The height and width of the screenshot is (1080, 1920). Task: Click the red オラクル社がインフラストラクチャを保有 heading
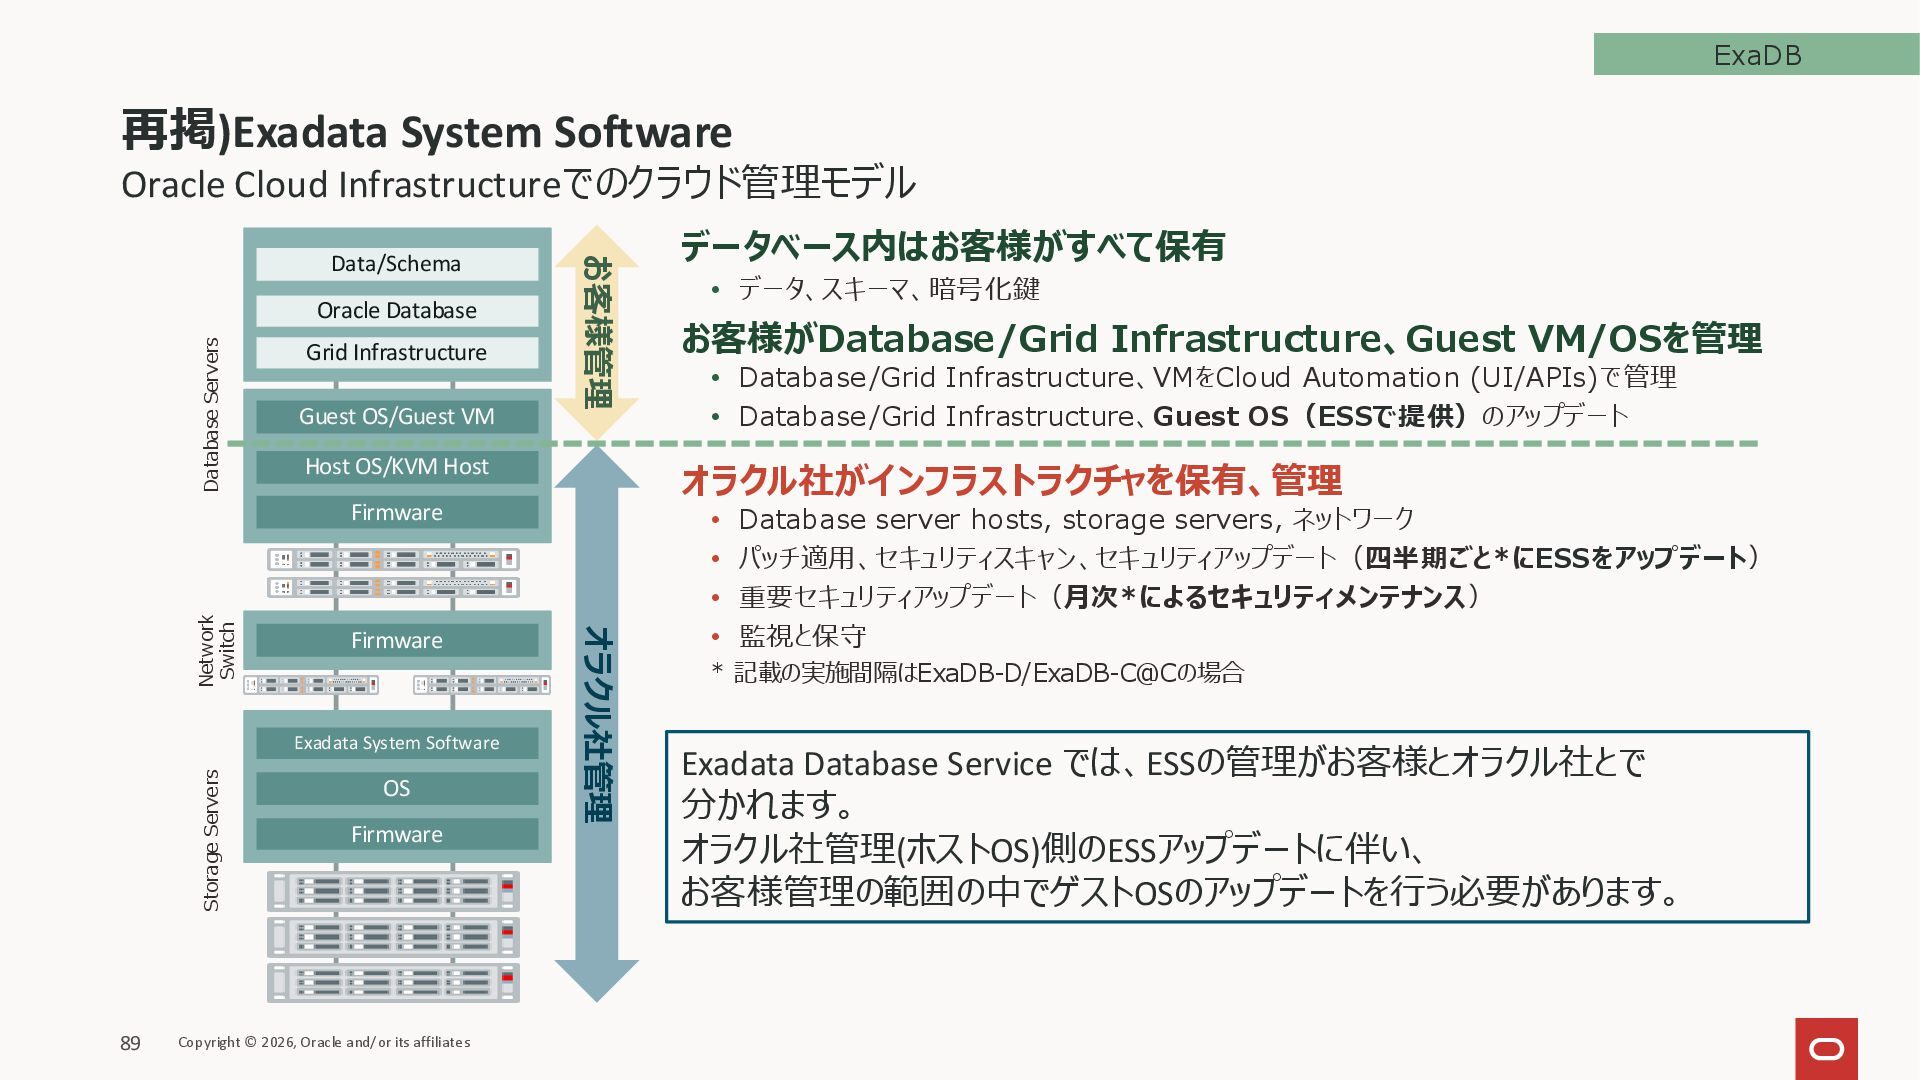coord(1011,481)
